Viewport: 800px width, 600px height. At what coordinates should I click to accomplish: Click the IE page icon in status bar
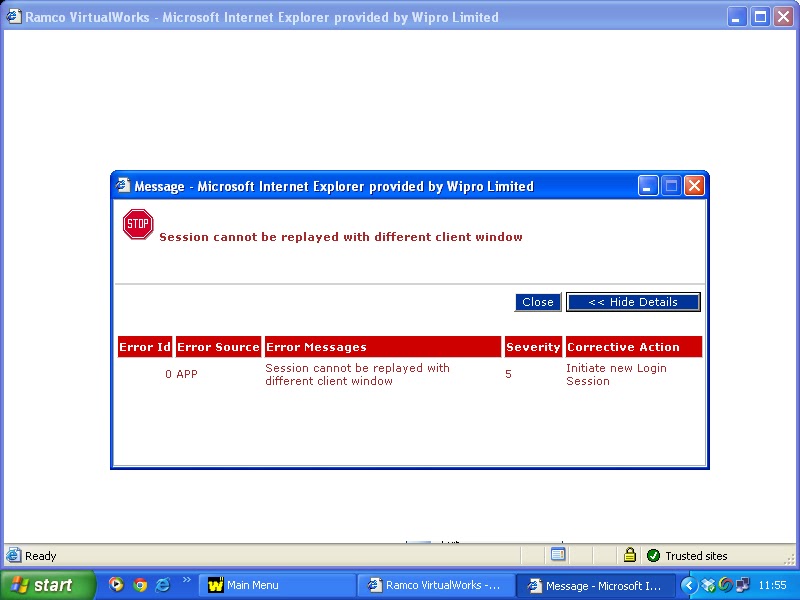(13, 555)
